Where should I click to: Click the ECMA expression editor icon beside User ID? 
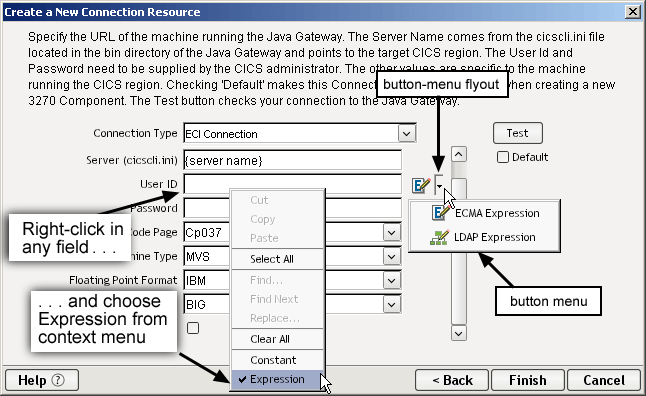(421, 185)
